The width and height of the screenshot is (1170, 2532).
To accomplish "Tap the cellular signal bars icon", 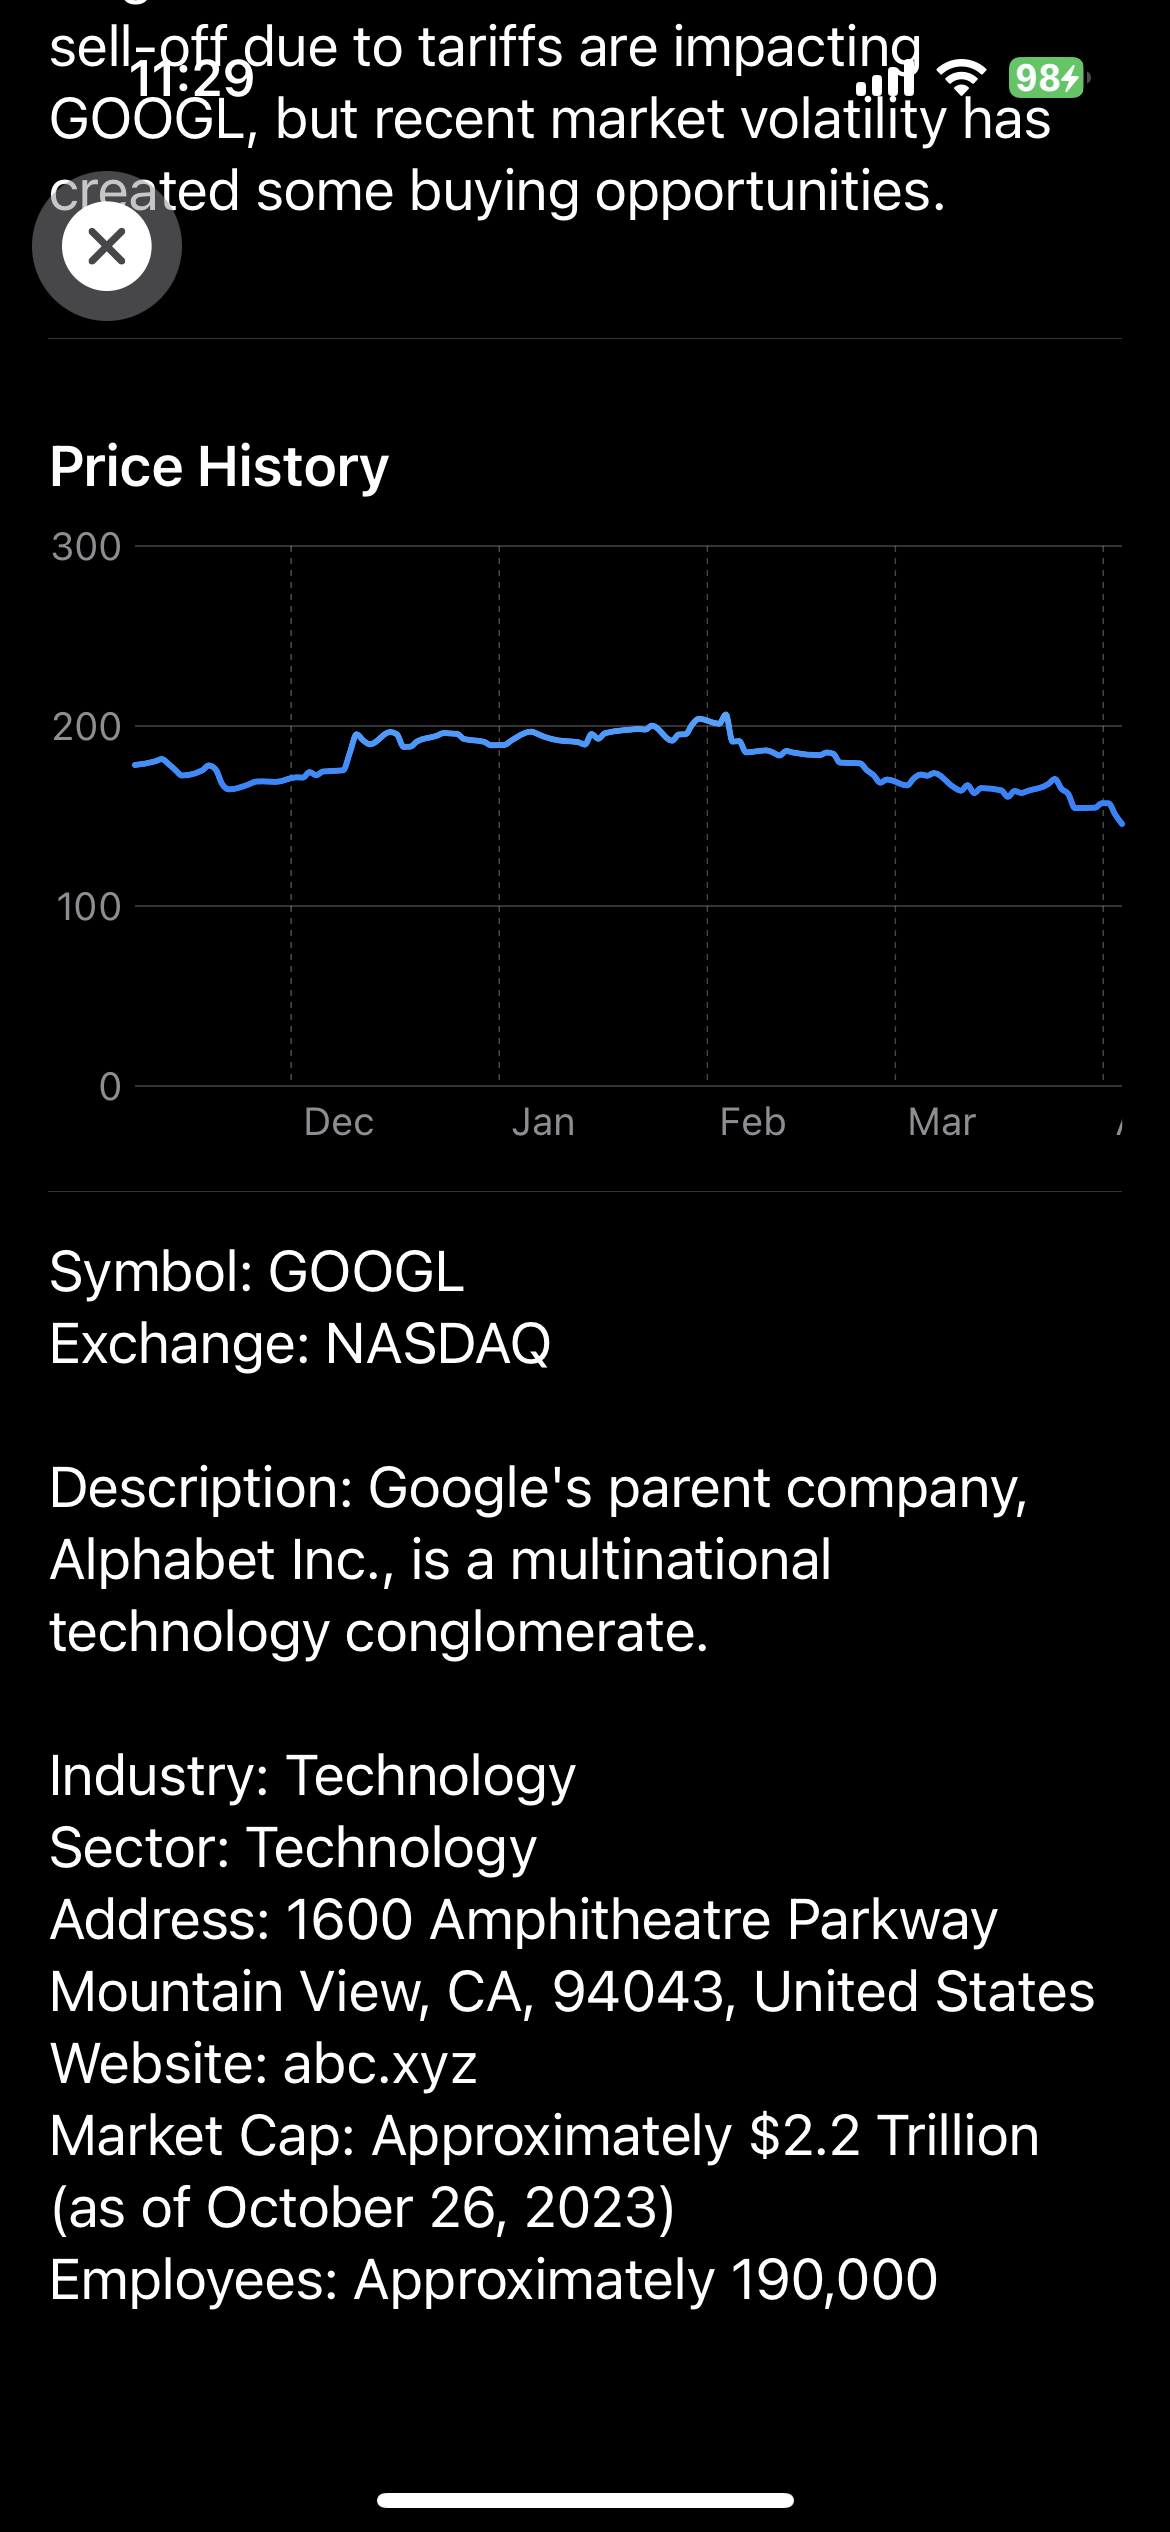I will pyautogui.click(x=886, y=78).
